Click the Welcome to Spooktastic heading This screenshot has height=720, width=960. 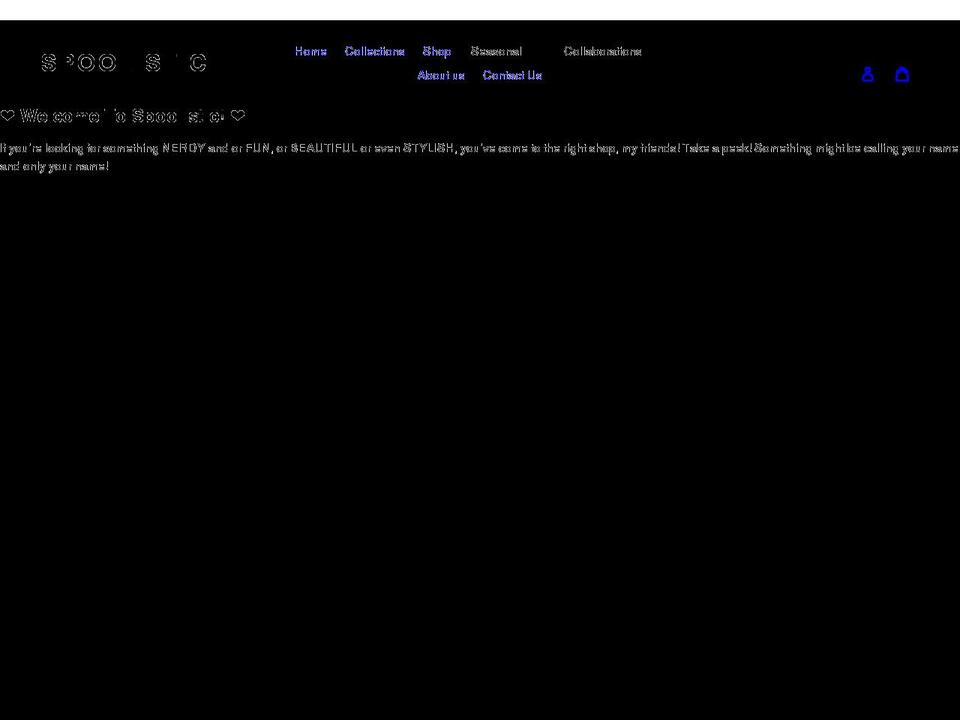pos(122,116)
